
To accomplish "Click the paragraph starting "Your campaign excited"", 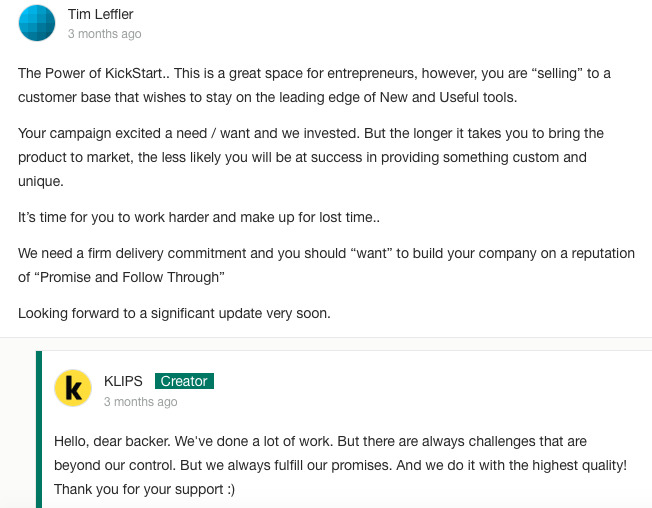I will [310, 157].
